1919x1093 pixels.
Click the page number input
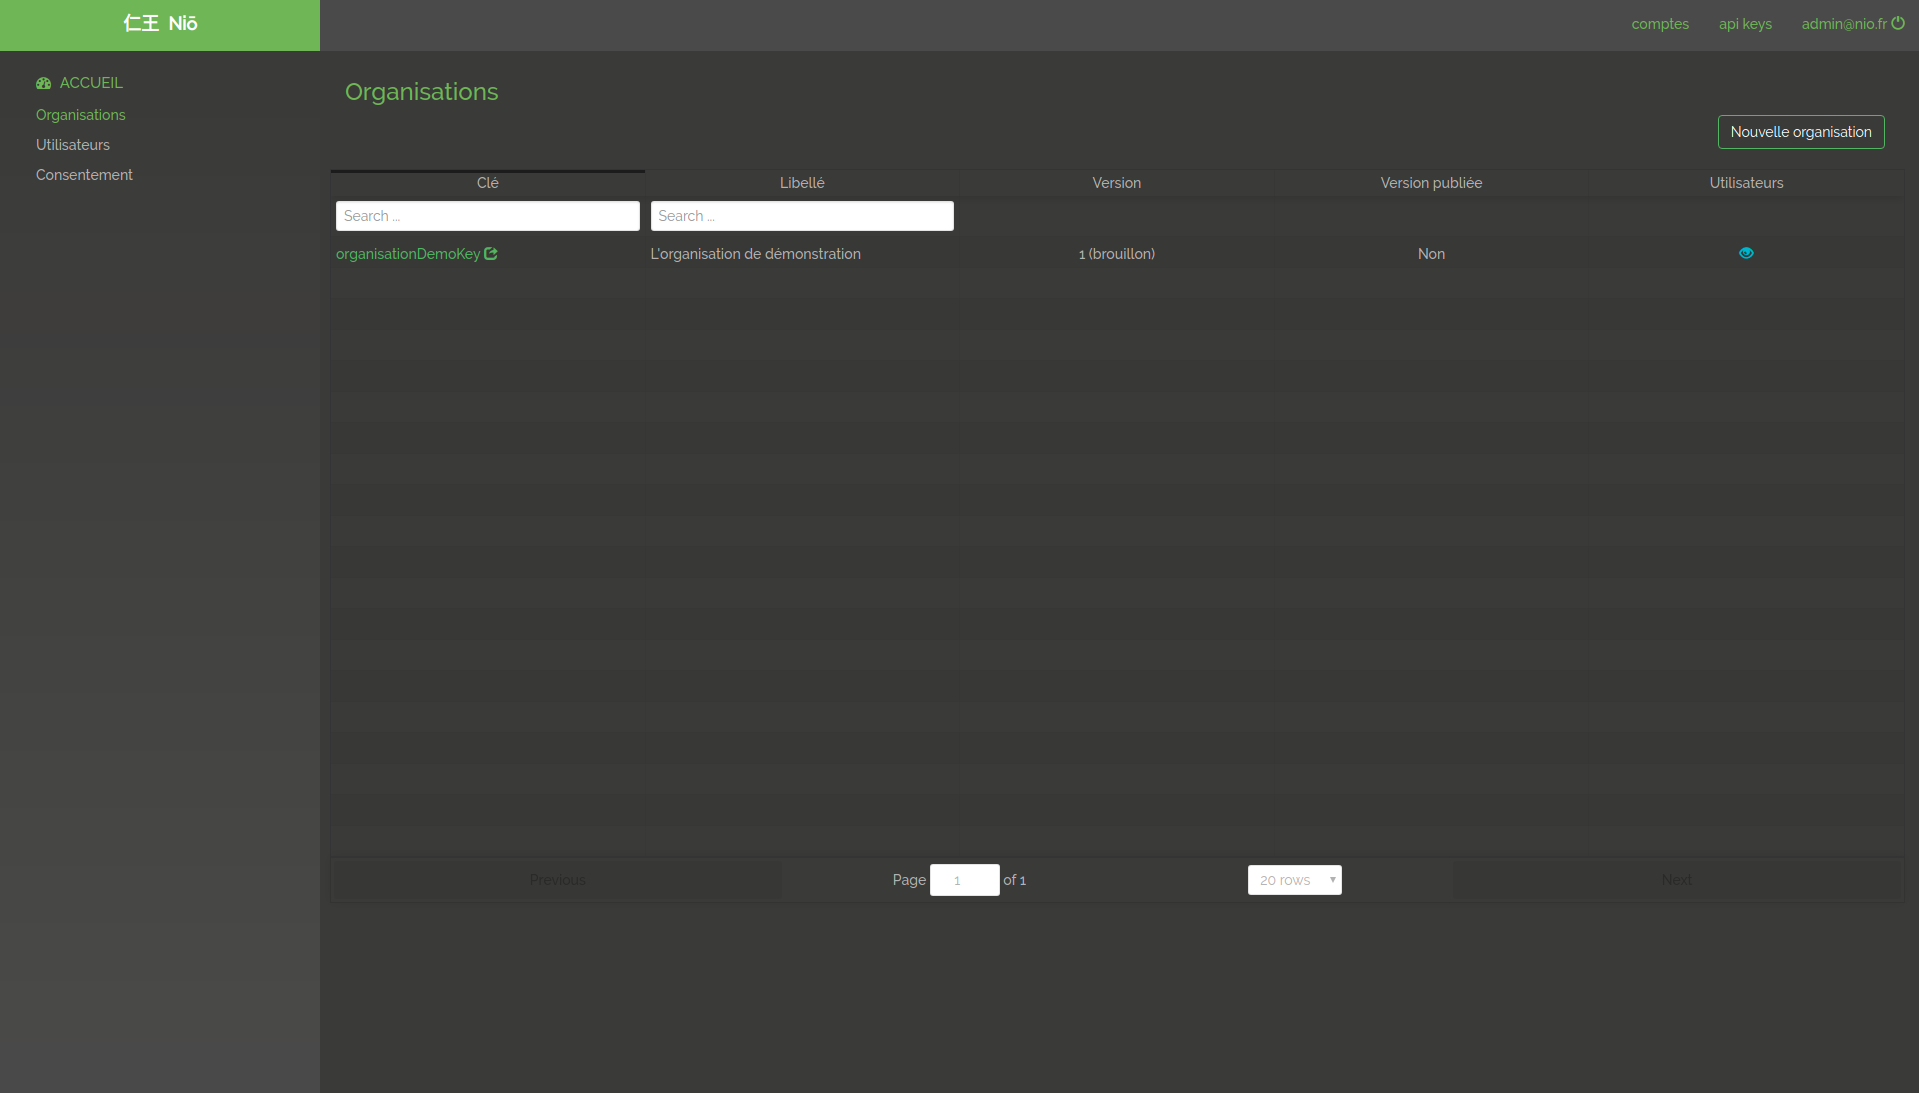[x=964, y=880]
